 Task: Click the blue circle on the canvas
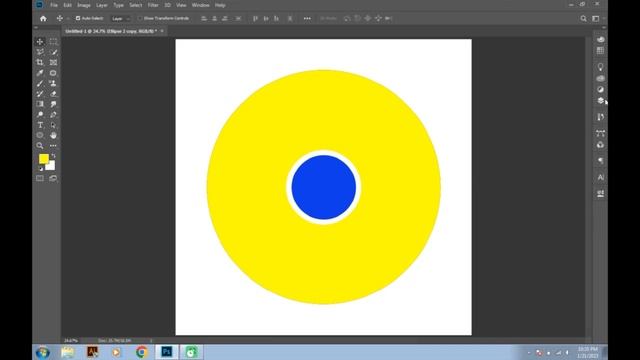324,187
